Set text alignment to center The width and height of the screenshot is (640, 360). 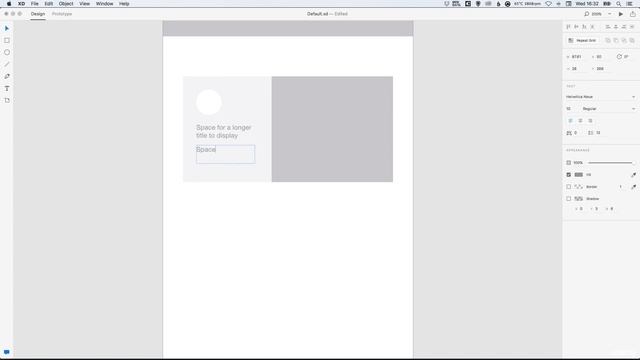click(580, 121)
